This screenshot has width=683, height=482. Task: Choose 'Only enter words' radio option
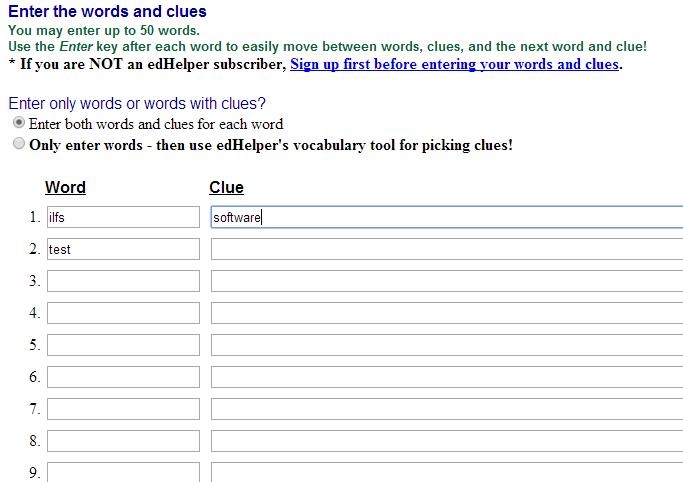(19, 144)
